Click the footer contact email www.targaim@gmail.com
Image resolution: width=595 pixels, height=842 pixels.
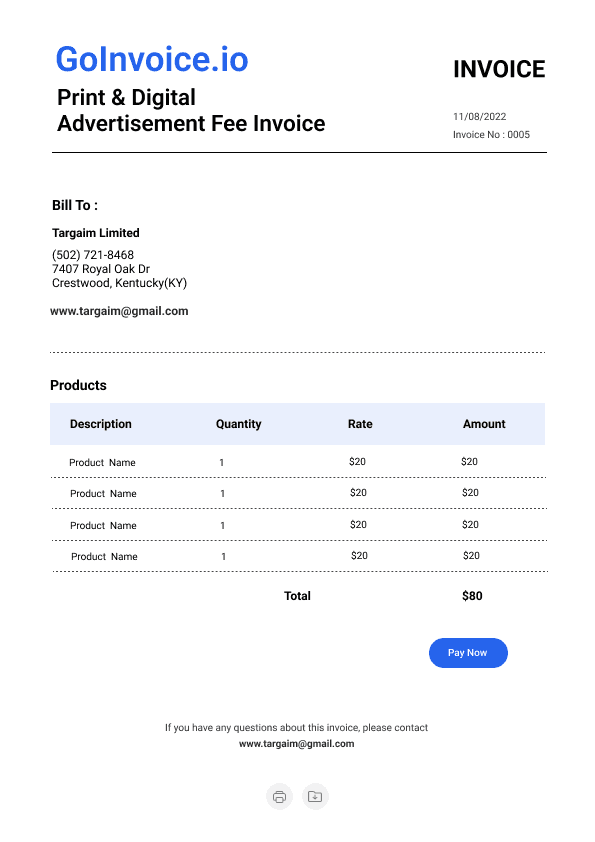296,744
